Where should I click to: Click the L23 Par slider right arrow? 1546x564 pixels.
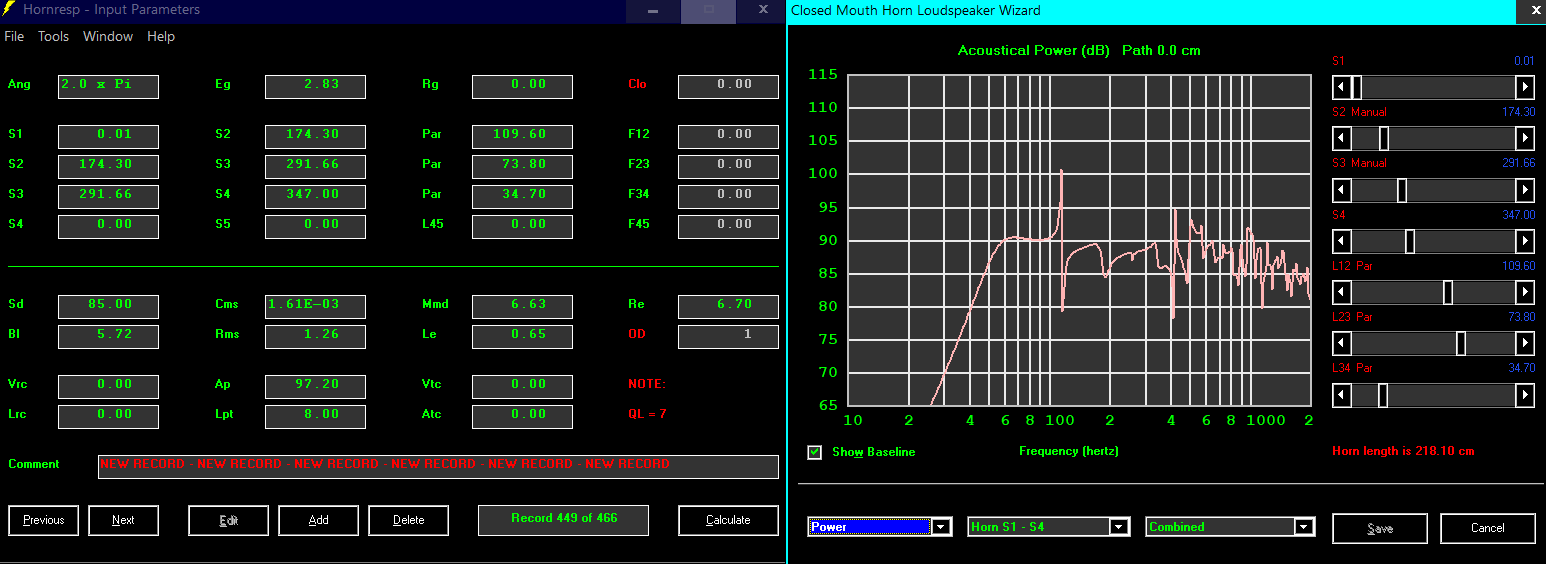click(x=1525, y=344)
